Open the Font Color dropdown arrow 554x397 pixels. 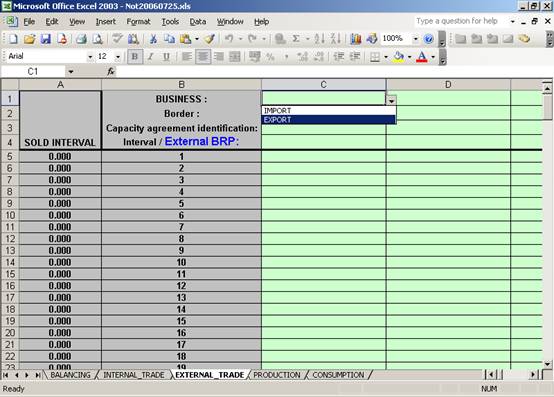tap(433, 57)
